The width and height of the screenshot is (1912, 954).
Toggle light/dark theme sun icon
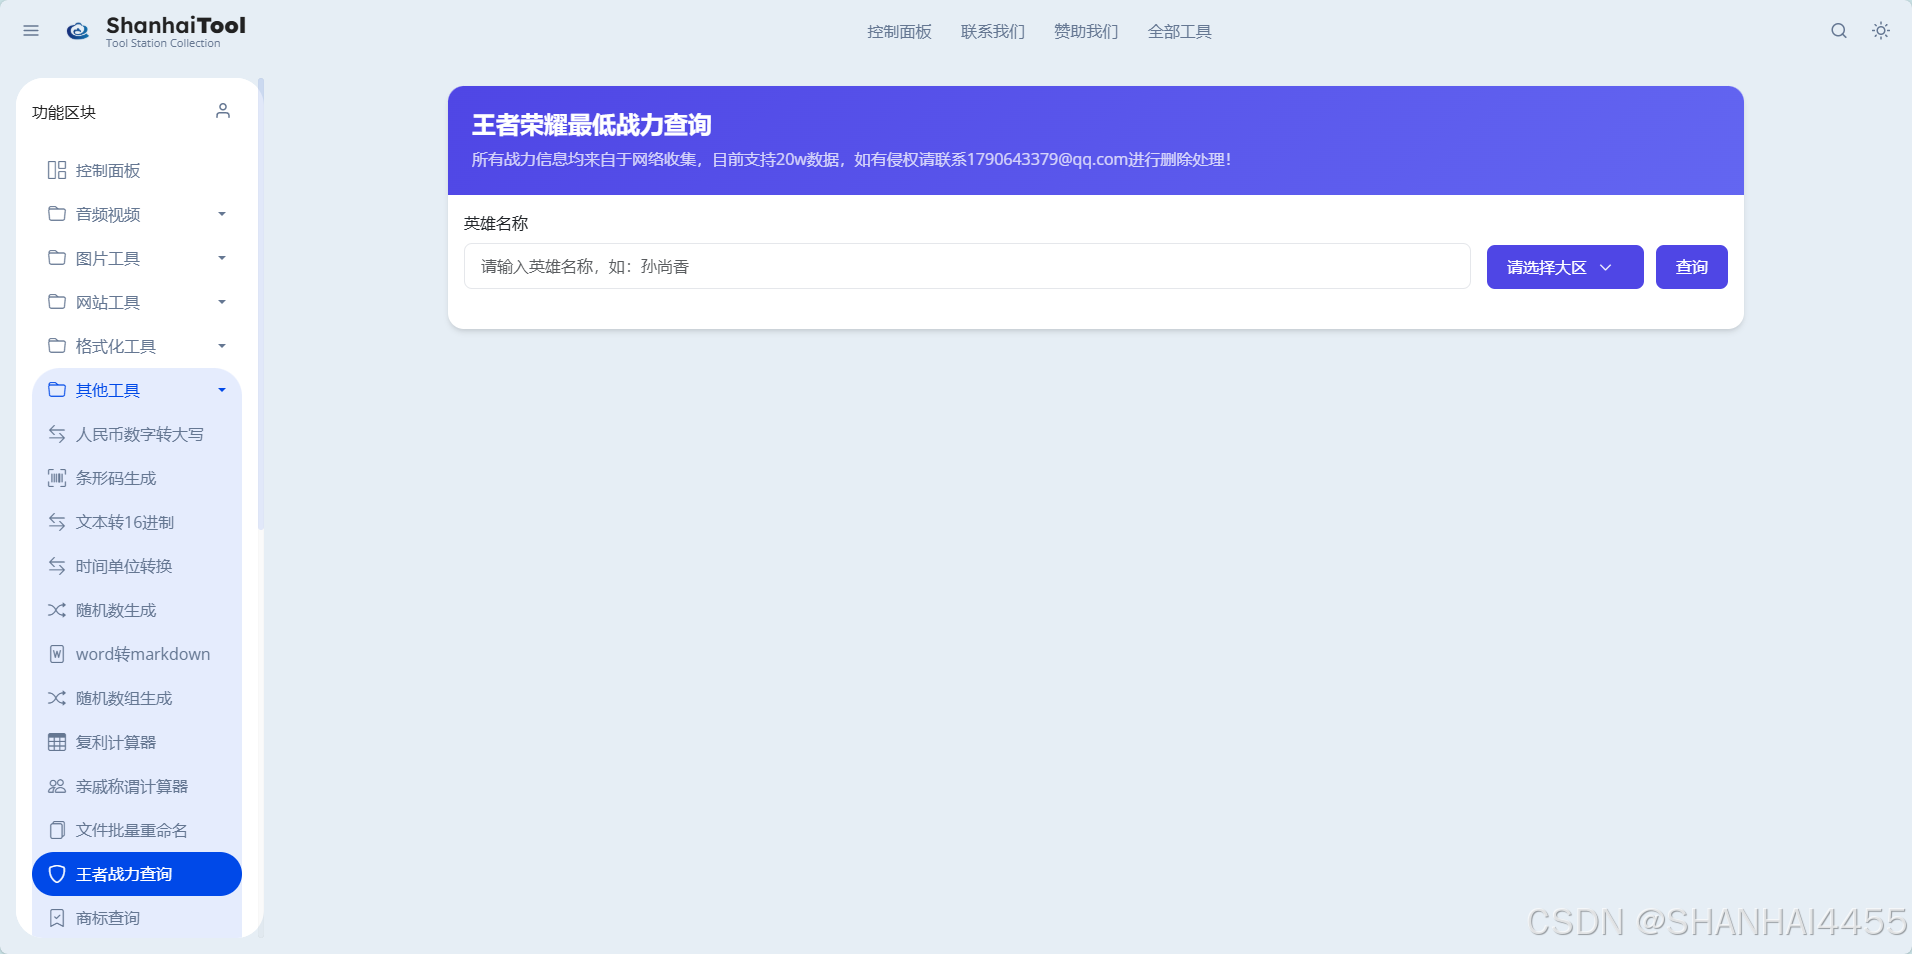1881,31
